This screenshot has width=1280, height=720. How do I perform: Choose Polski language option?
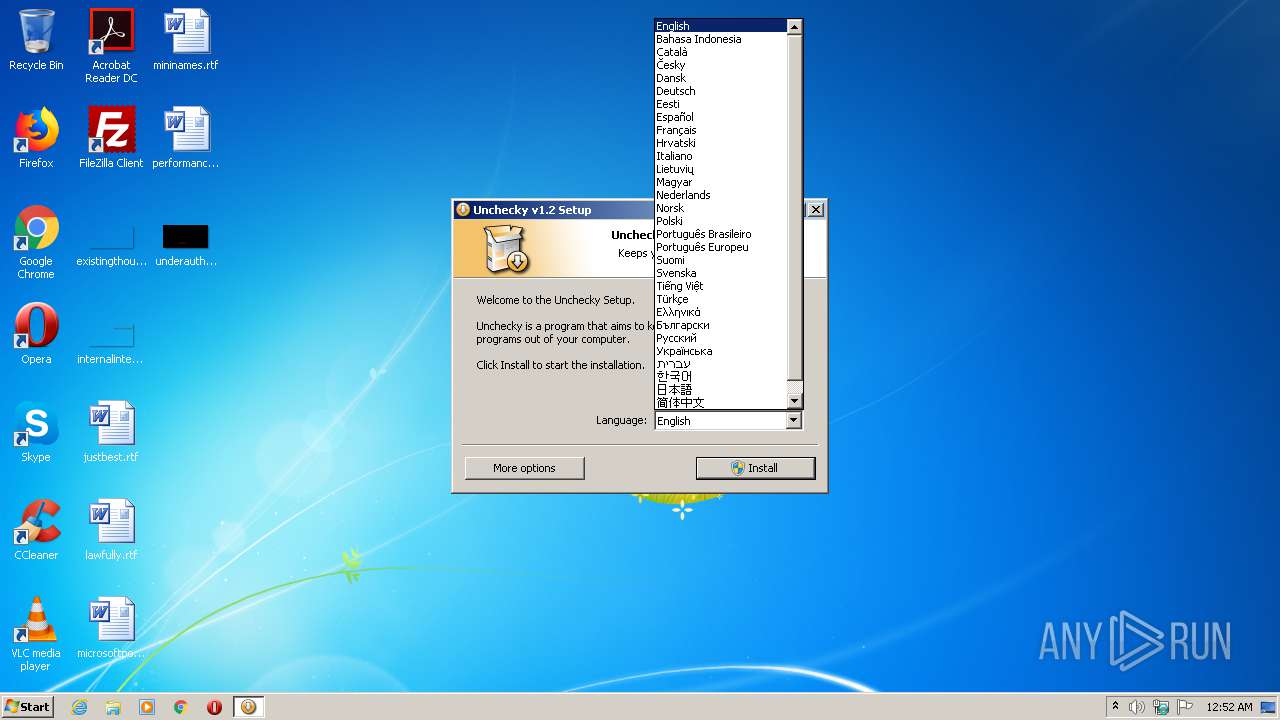click(x=720, y=221)
